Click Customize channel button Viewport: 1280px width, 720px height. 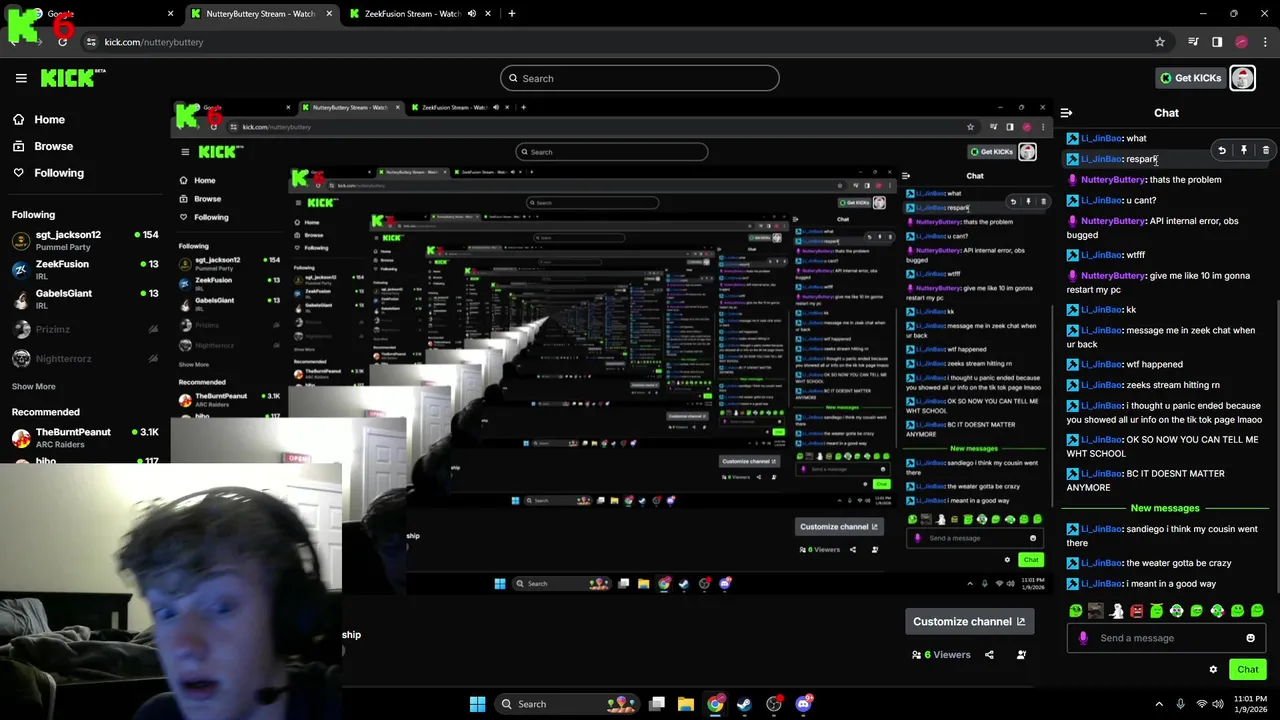(969, 621)
